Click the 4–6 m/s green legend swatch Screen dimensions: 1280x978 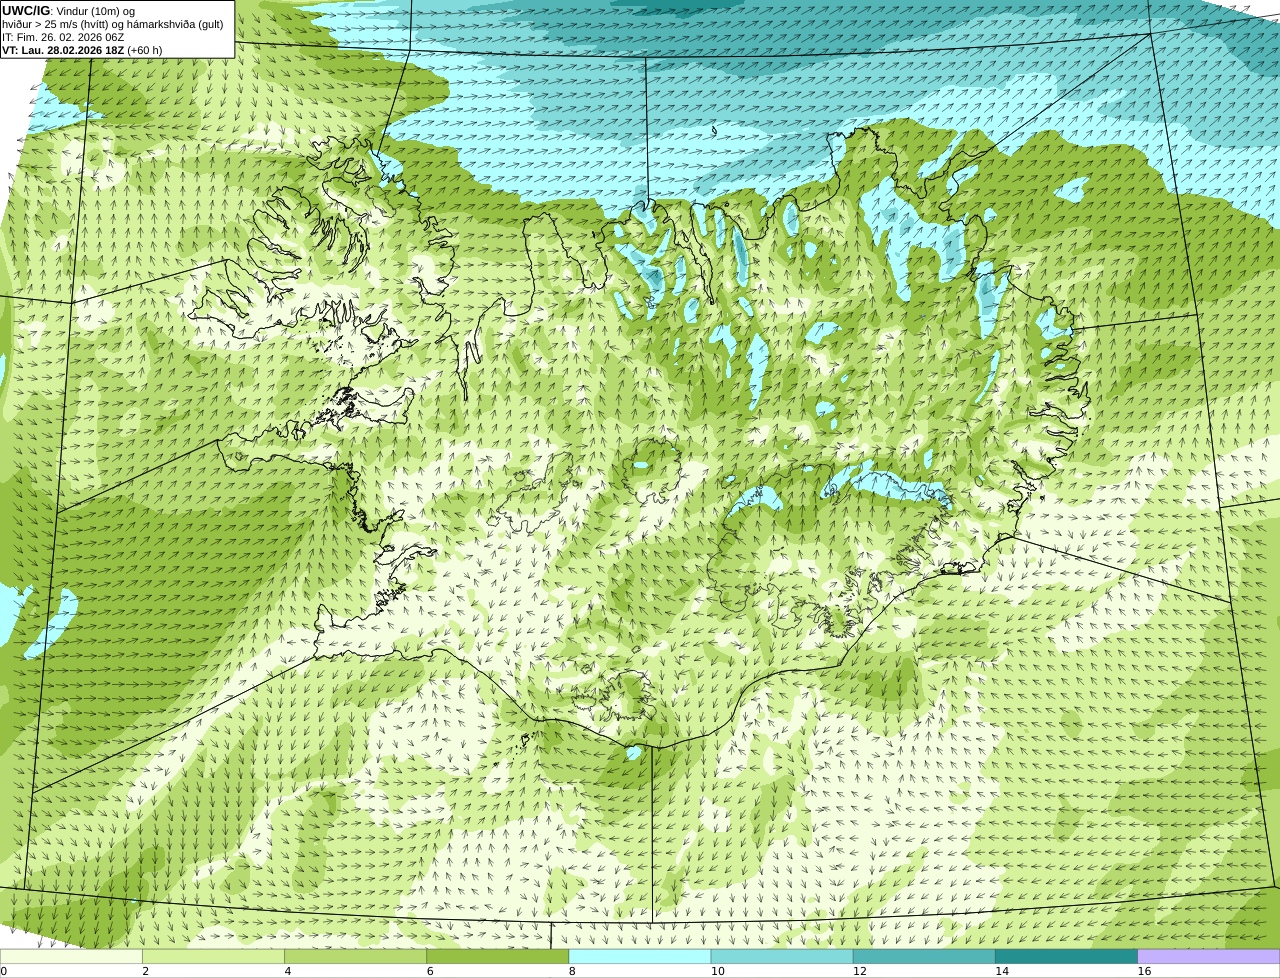[355, 956]
